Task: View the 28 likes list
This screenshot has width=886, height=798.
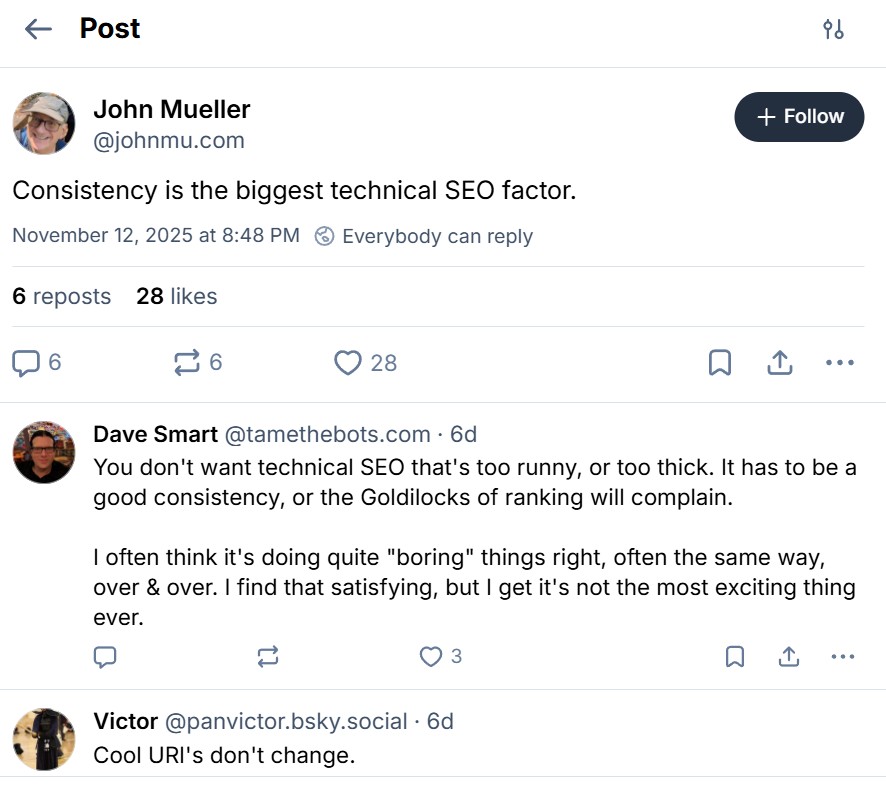Action: [x=177, y=296]
